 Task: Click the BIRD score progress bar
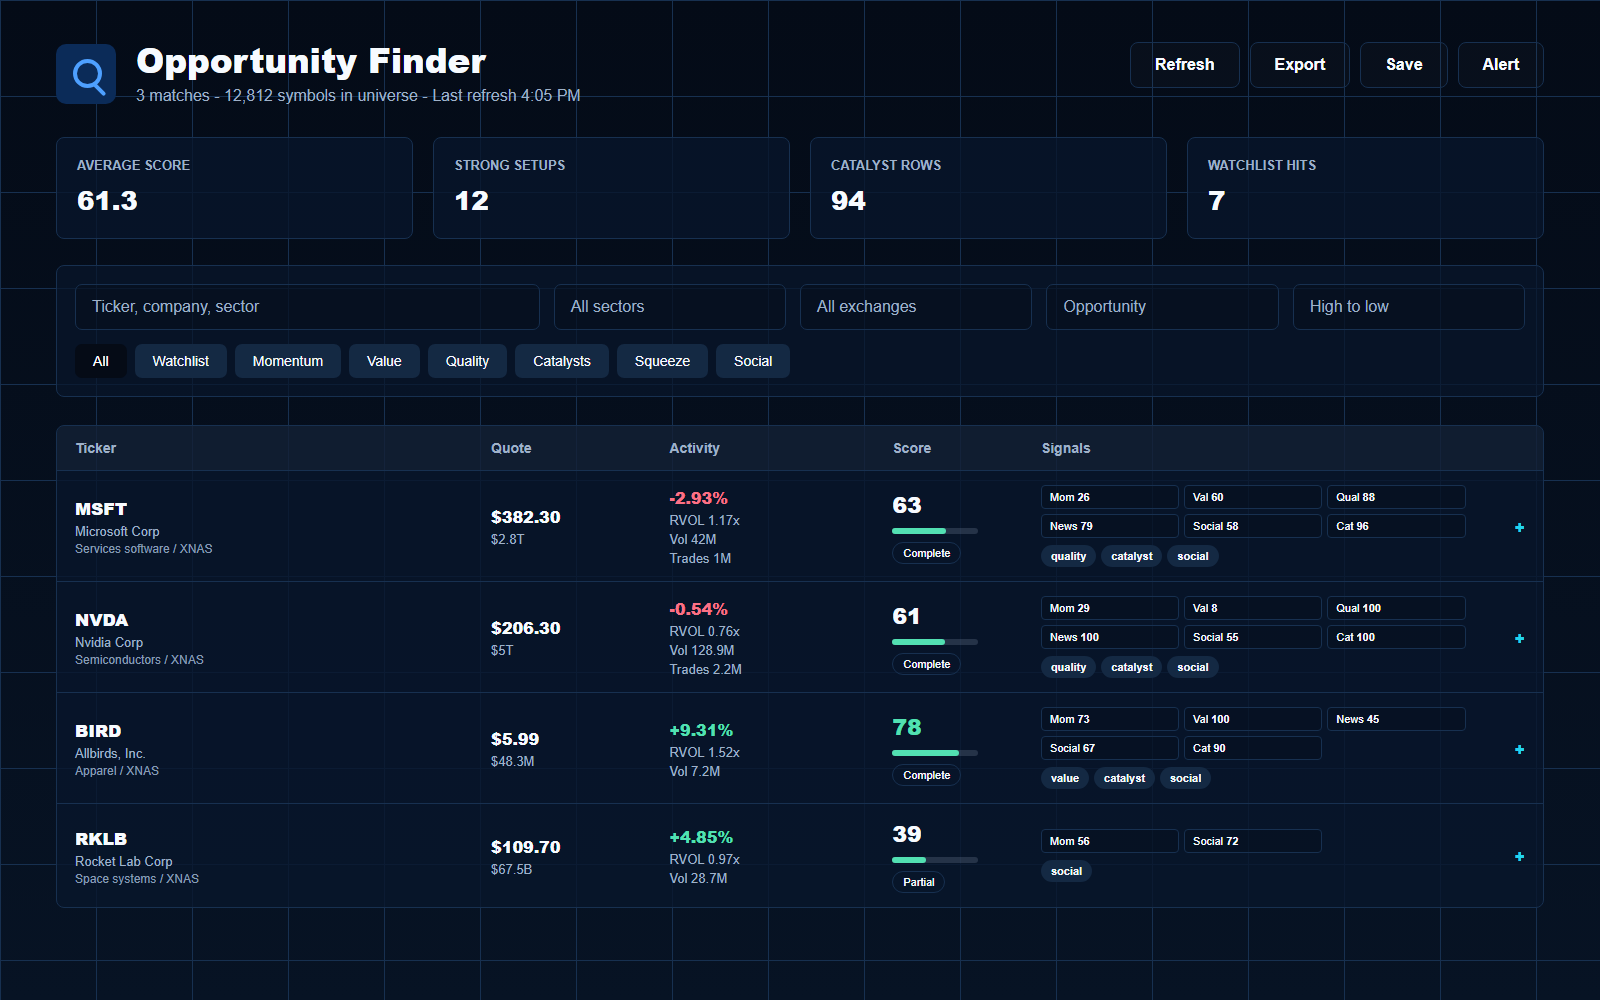[x=935, y=753]
